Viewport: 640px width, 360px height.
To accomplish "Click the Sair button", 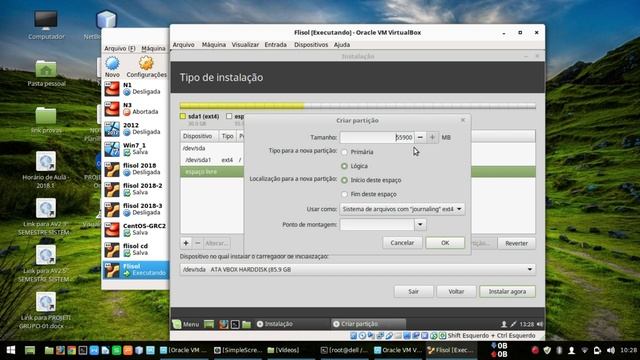I will coord(413,291).
